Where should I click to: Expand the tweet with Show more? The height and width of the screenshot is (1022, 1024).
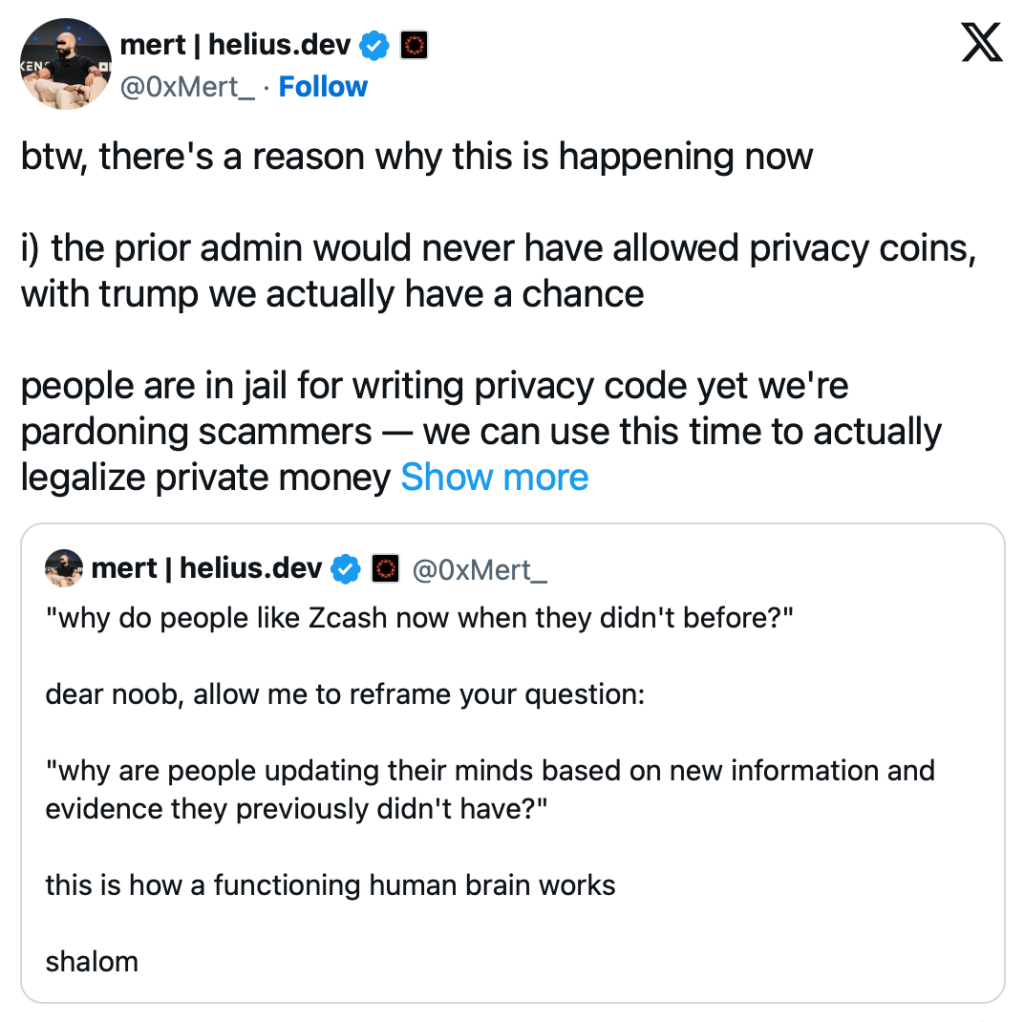click(494, 478)
